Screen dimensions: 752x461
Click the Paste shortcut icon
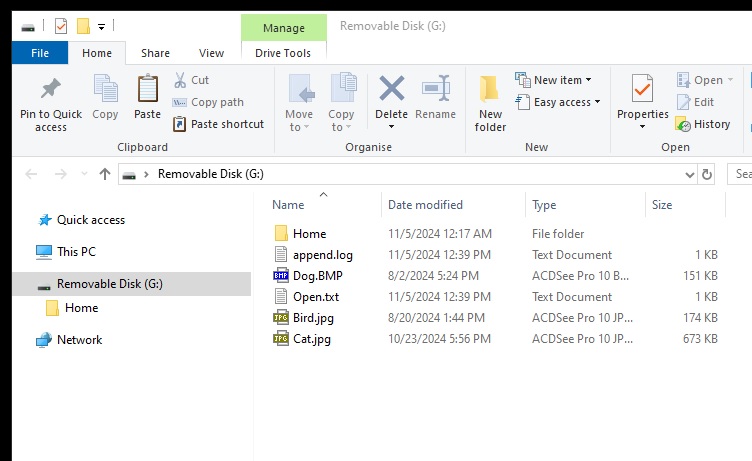179,124
